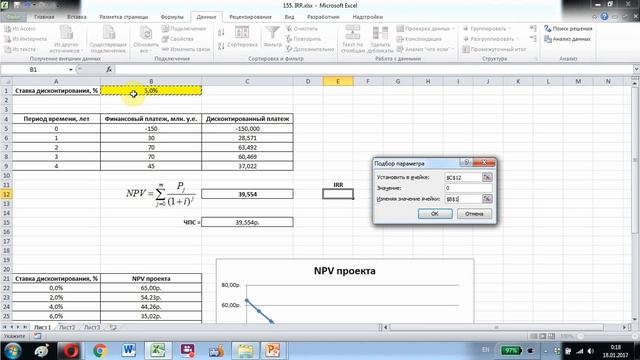Open the Name Box dropdown arrow
Image resolution: width=640 pixels, height=360 pixels.
(x=71, y=69)
